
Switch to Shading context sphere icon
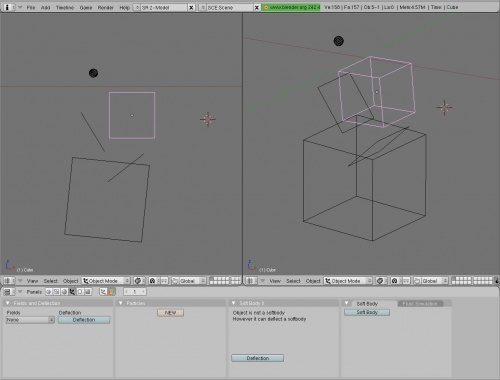click(x=64, y=292)
